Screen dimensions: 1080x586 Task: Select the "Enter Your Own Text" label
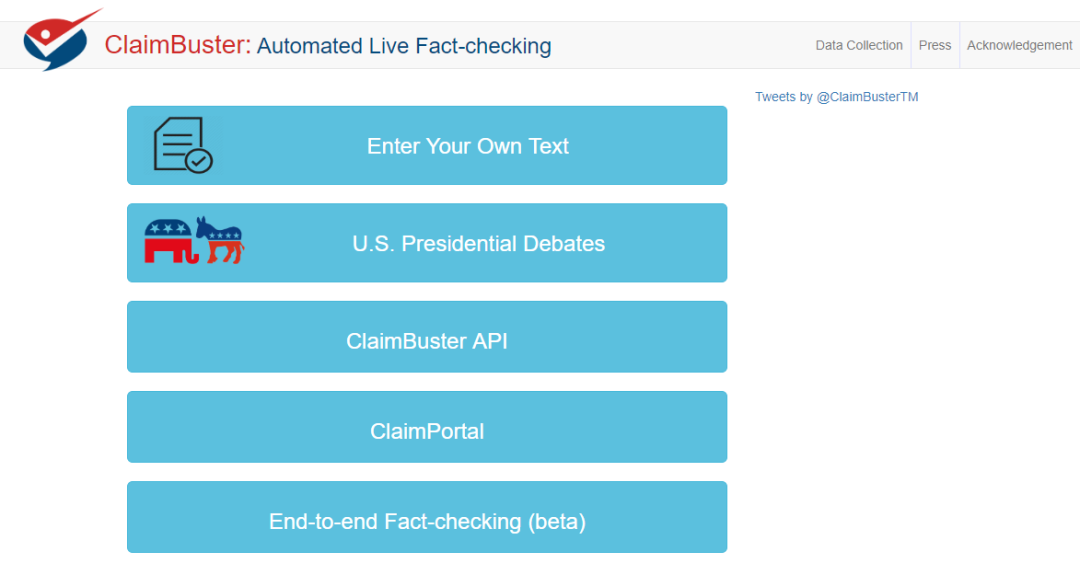[x=468, y=146]
